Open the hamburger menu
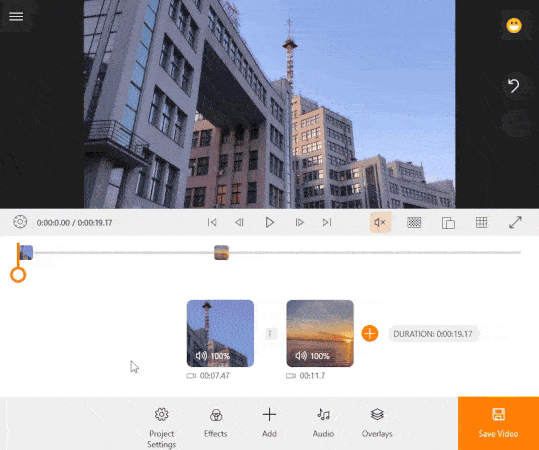This screenshot has width=539, height=450. pos(16,16)
